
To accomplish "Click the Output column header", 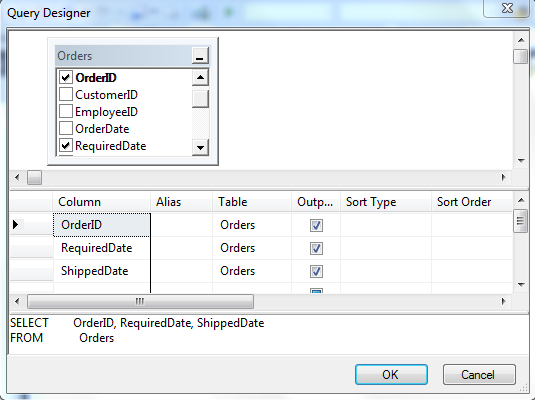I will click(x=316, y=202).
